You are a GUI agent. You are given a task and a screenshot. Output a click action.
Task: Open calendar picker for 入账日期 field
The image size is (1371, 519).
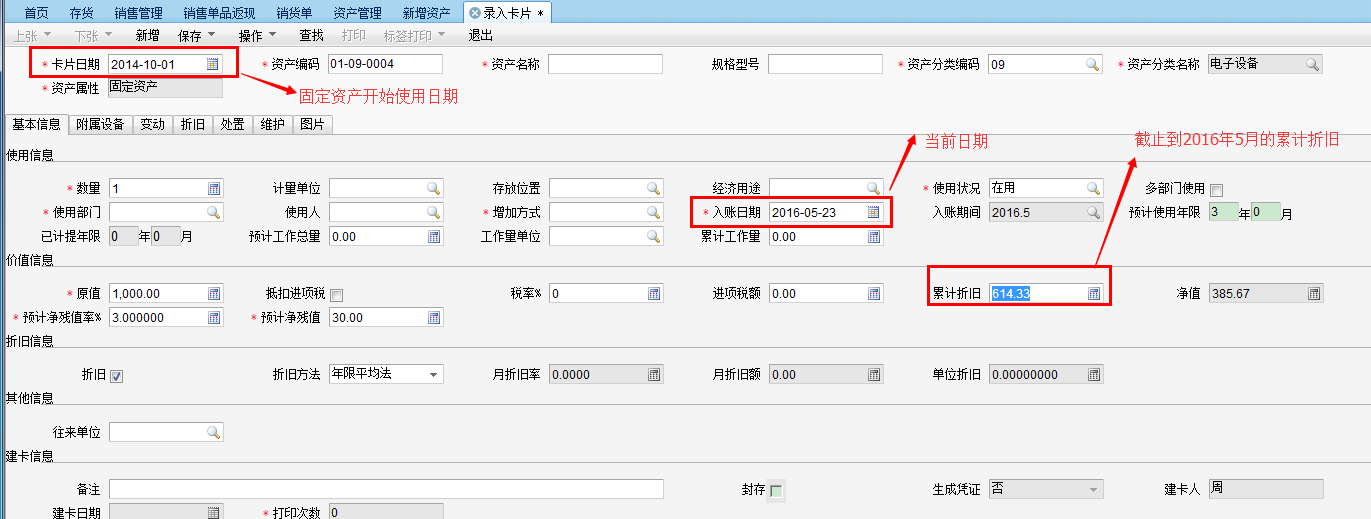pyautogui.click(x=874, y=212)
